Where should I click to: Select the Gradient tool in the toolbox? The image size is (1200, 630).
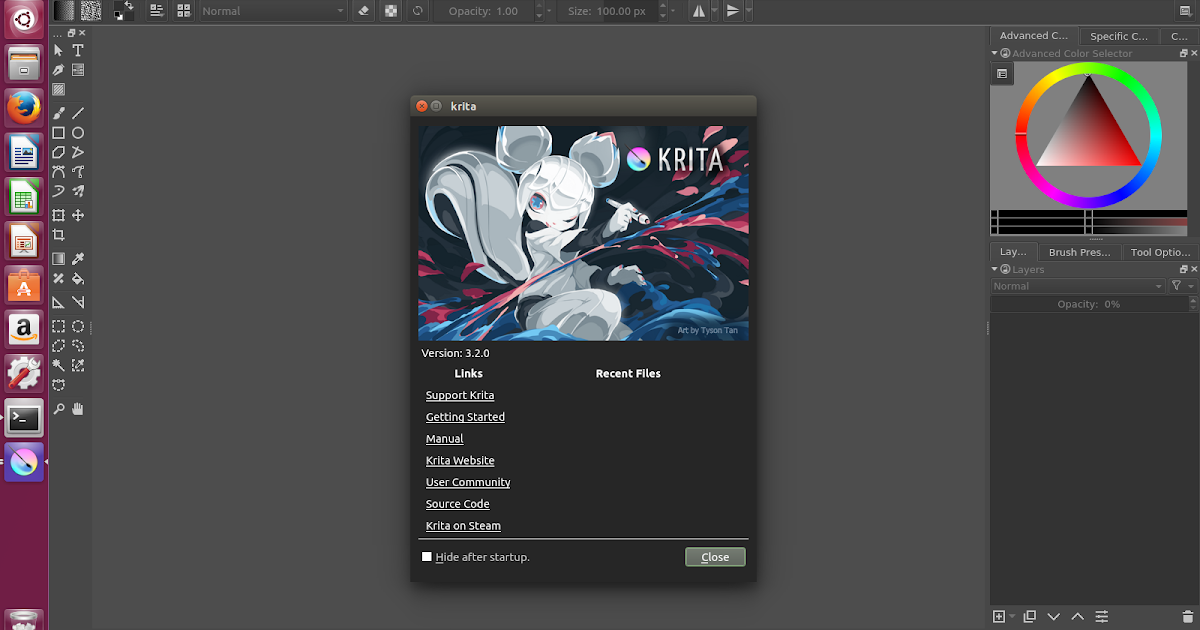pyautogui.click(x=59, y=259)
